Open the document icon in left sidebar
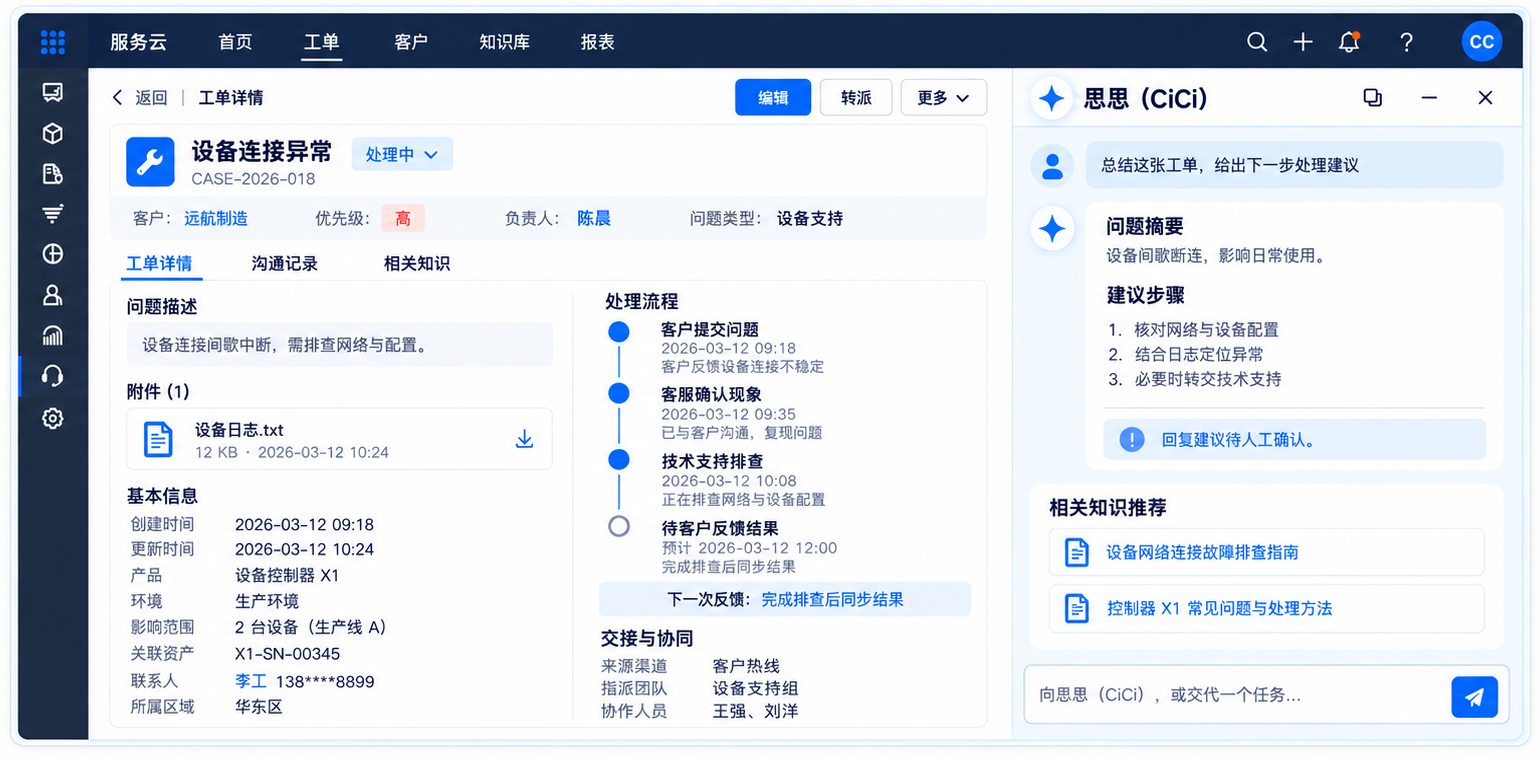The height and width of the screenshot is (759, 1540). (x=53, y=174)
